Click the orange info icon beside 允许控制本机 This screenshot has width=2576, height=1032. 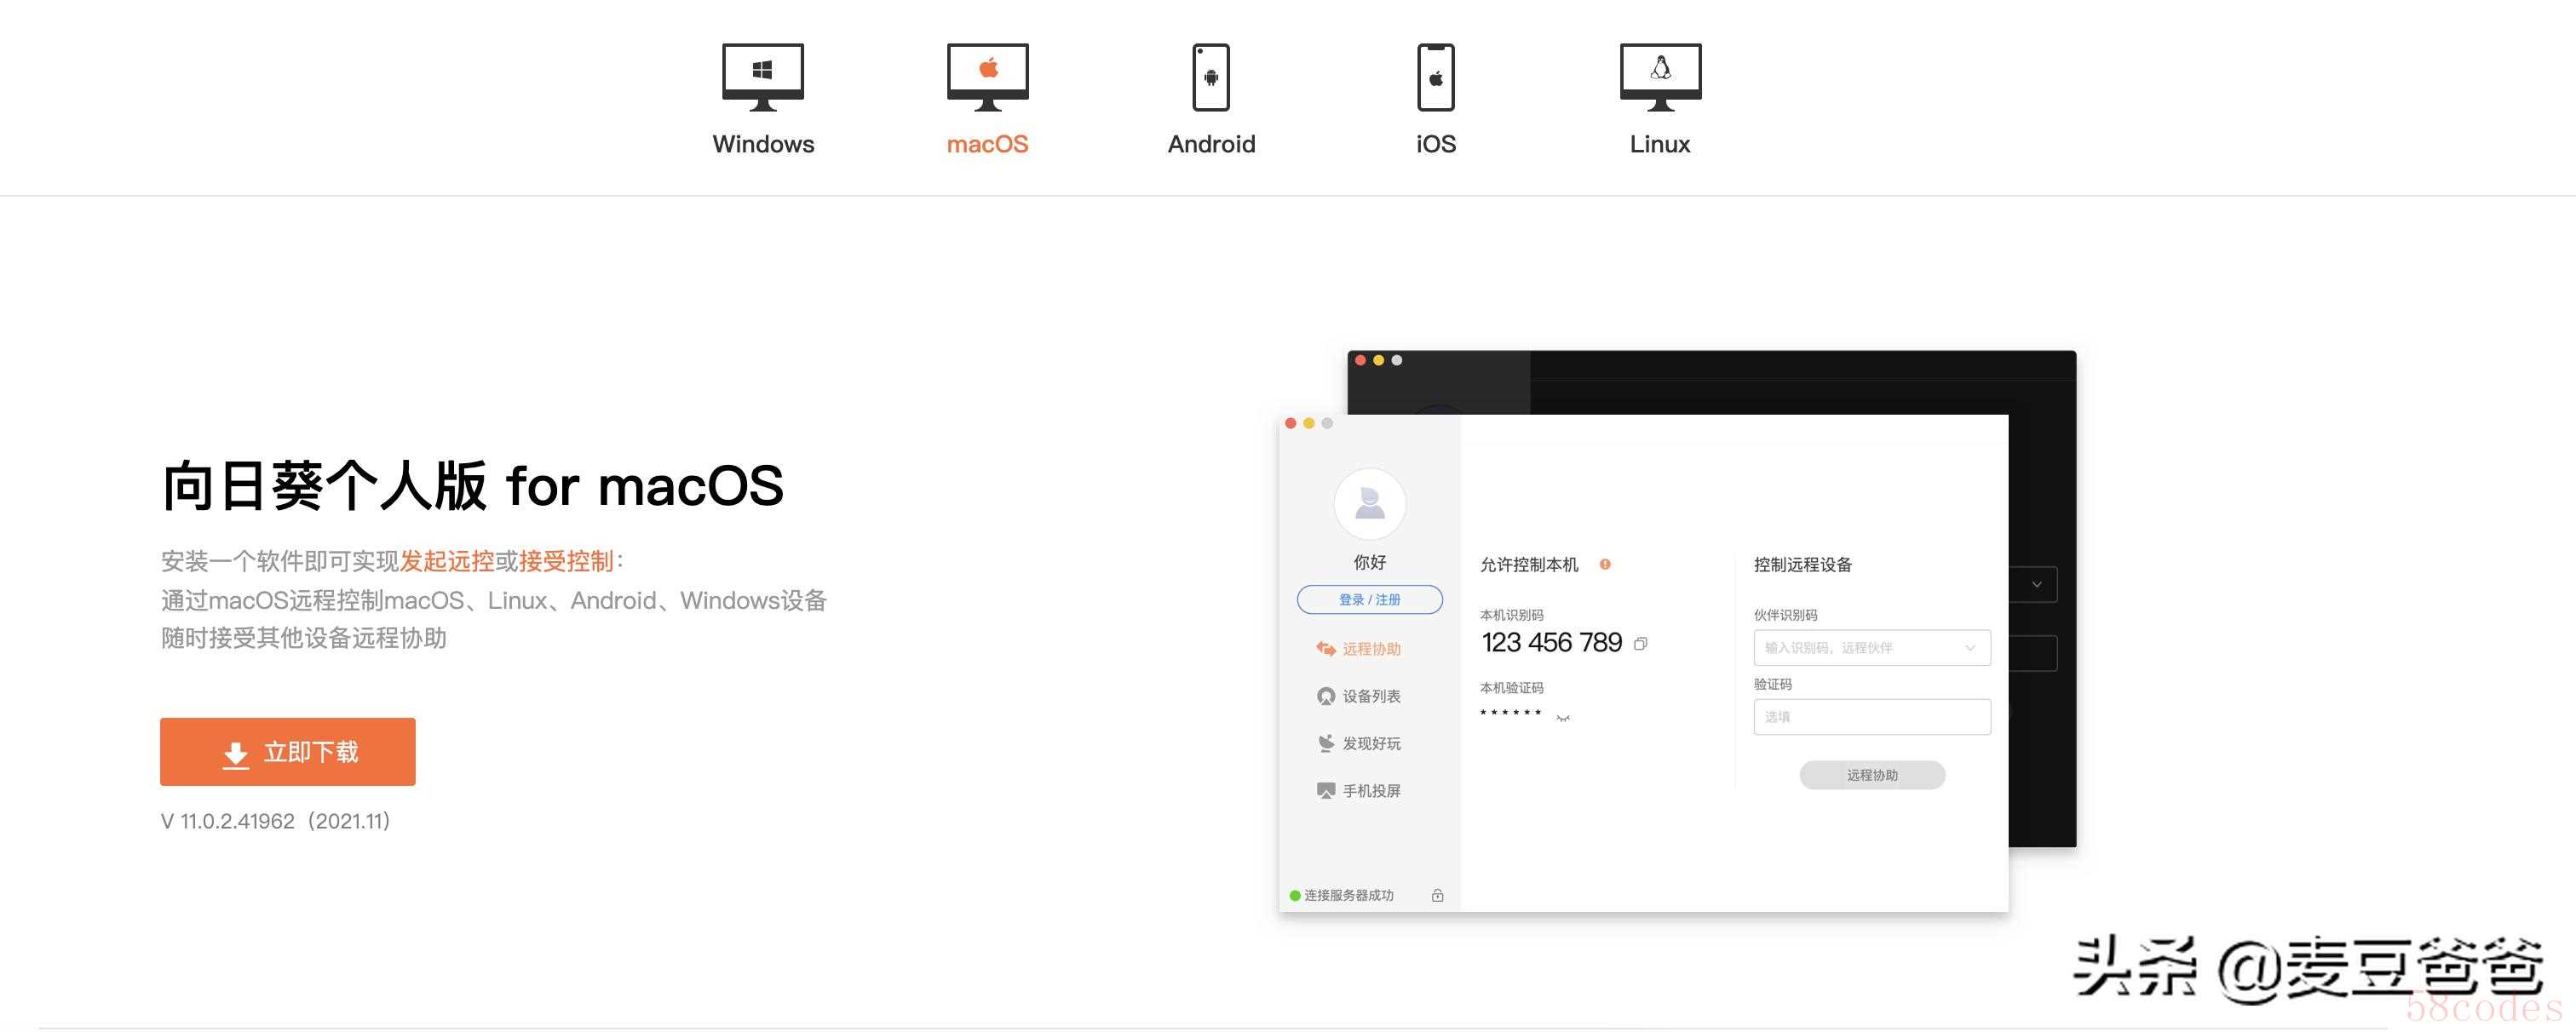1605,564
